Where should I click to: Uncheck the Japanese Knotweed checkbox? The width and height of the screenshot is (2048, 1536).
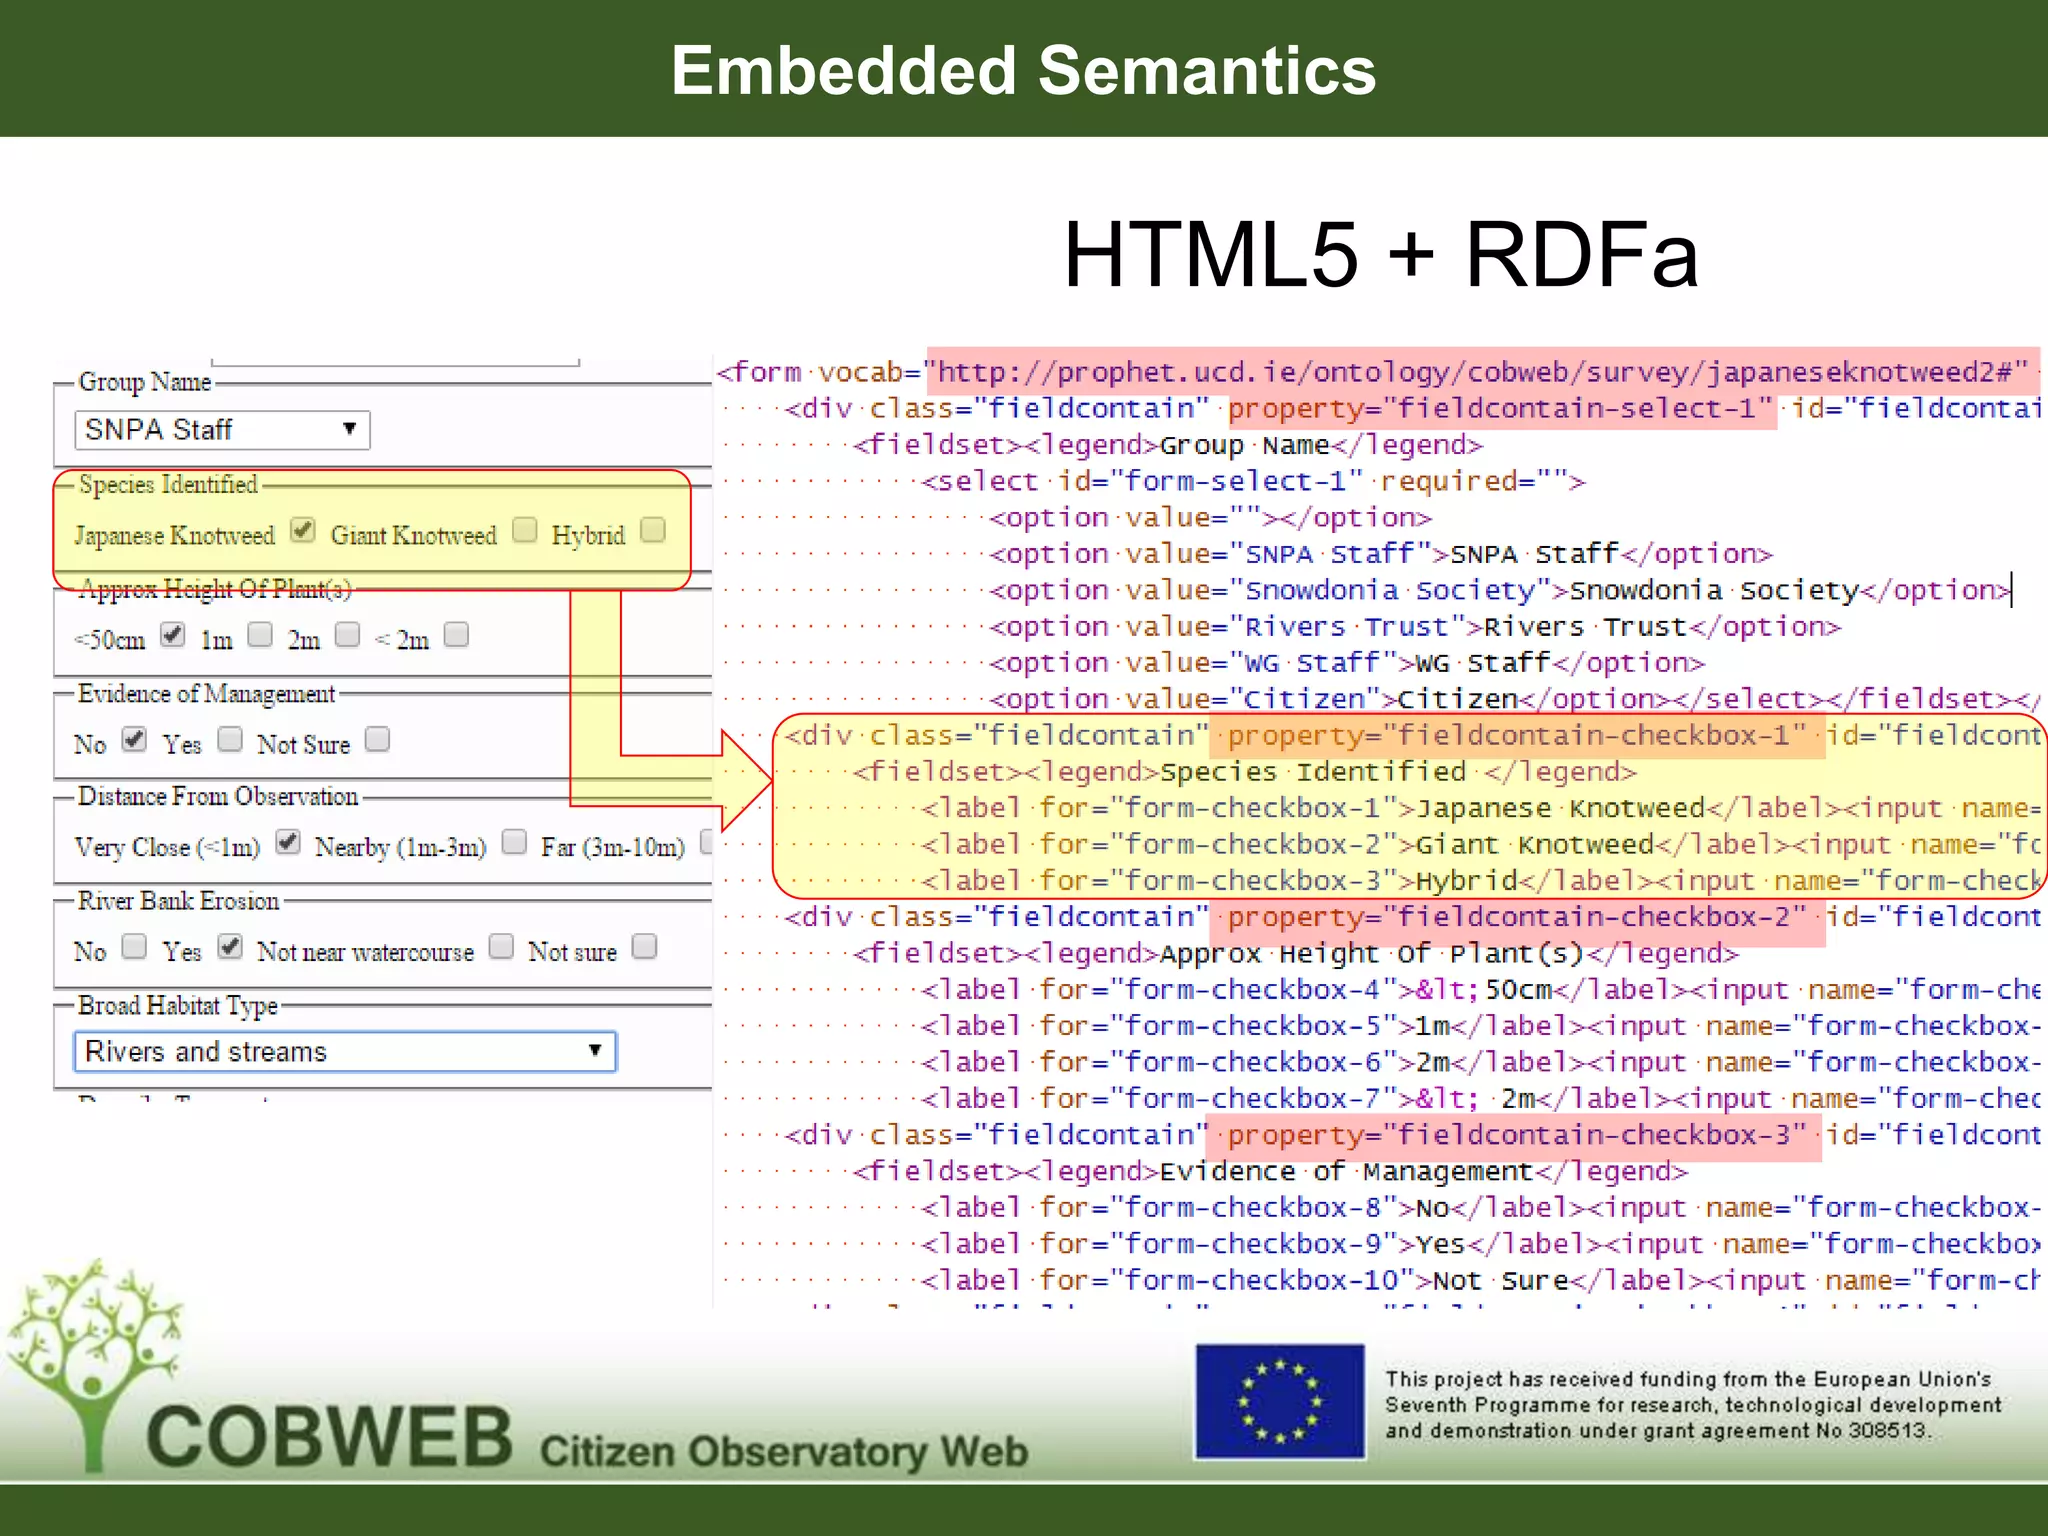[303, 530]
